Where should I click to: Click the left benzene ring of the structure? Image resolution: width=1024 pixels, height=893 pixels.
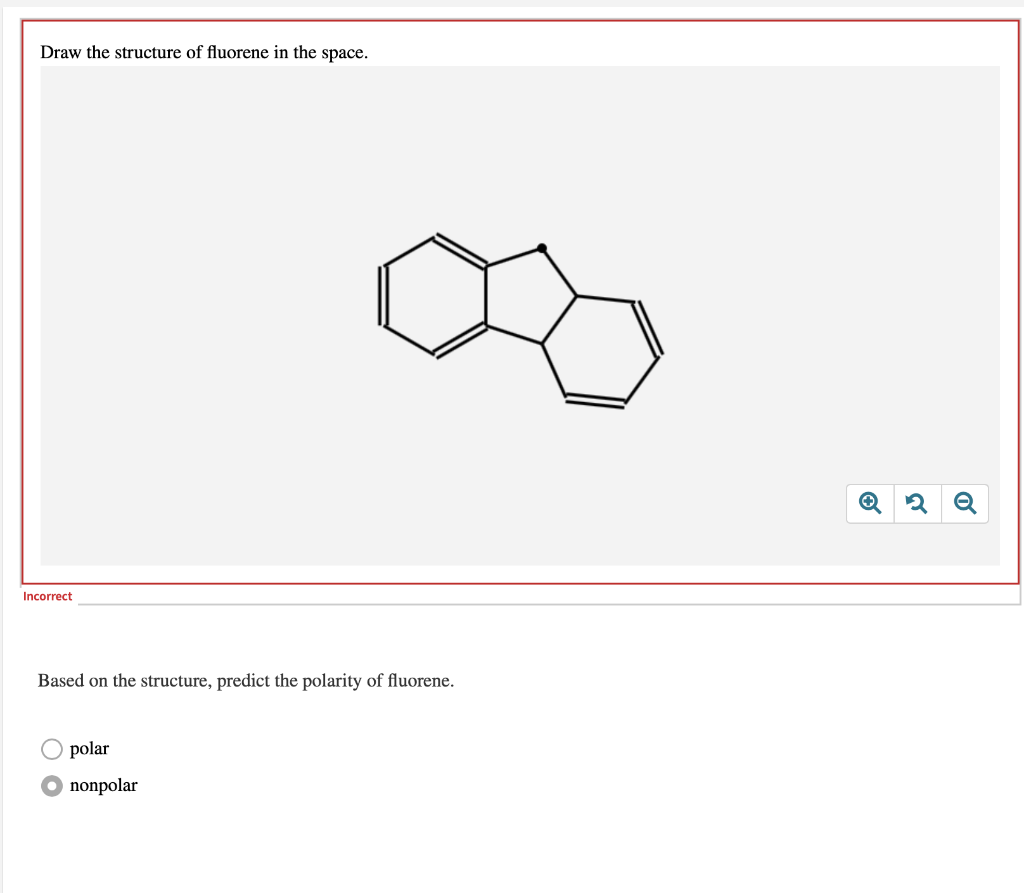coord(435,295)
